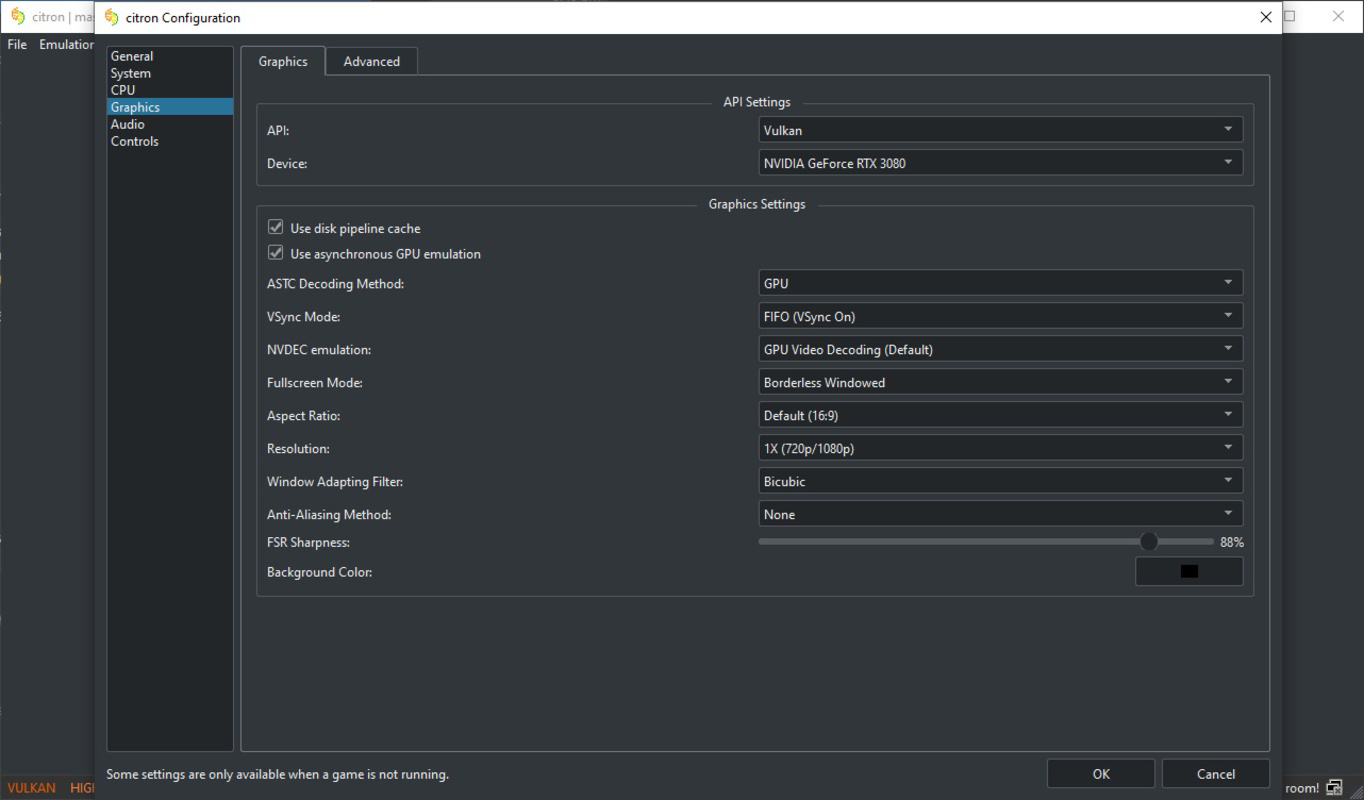Click the citron logo in the Configuration title bar
This screenshot has height=800, width=1364.
tap(111, 17)
